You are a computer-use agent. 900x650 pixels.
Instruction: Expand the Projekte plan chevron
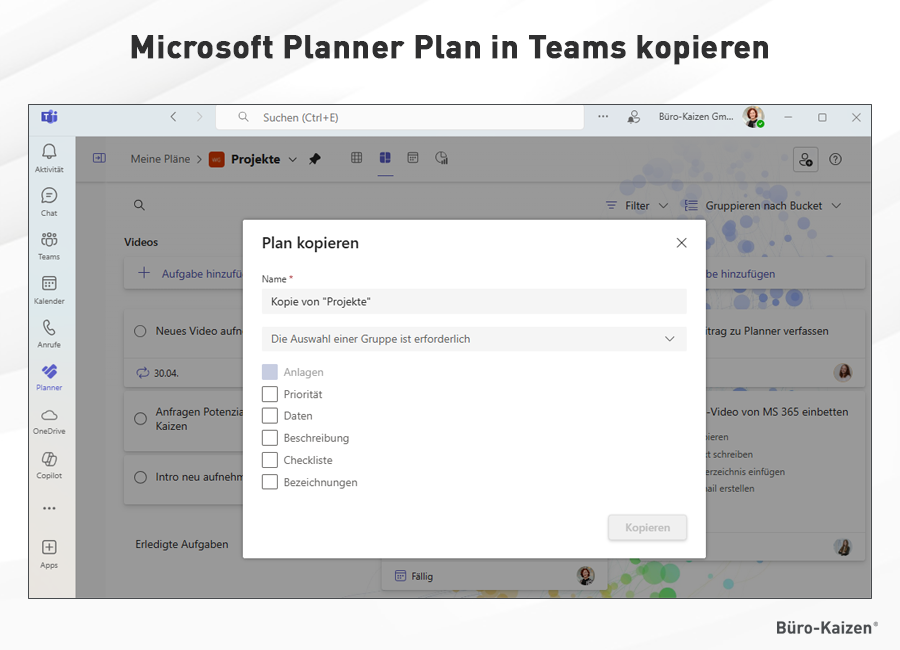tap(293, 160)
